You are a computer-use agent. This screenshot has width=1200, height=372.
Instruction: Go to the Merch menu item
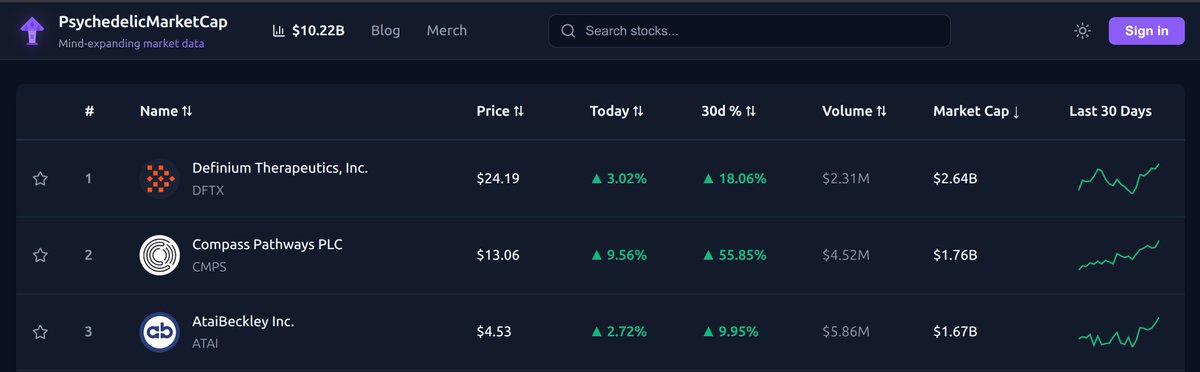[x=447, y=30]
